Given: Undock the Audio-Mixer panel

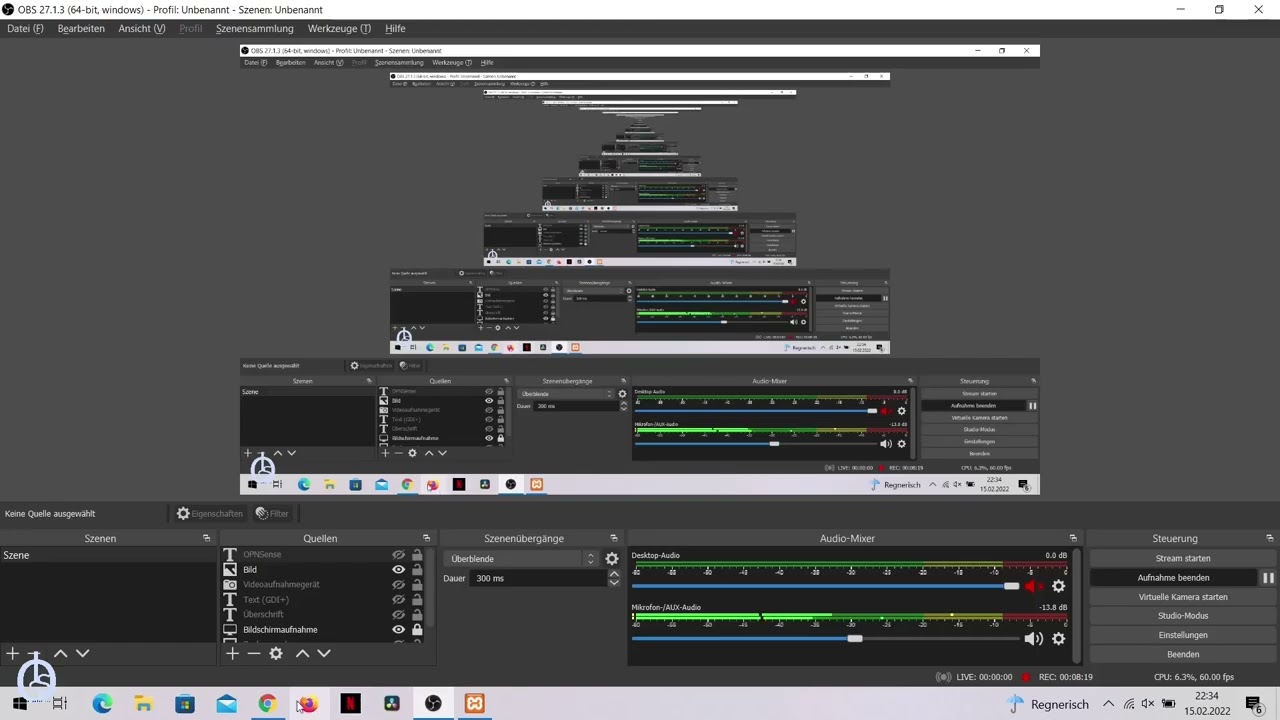Looking at the screenshot, I should (1073, 538).
